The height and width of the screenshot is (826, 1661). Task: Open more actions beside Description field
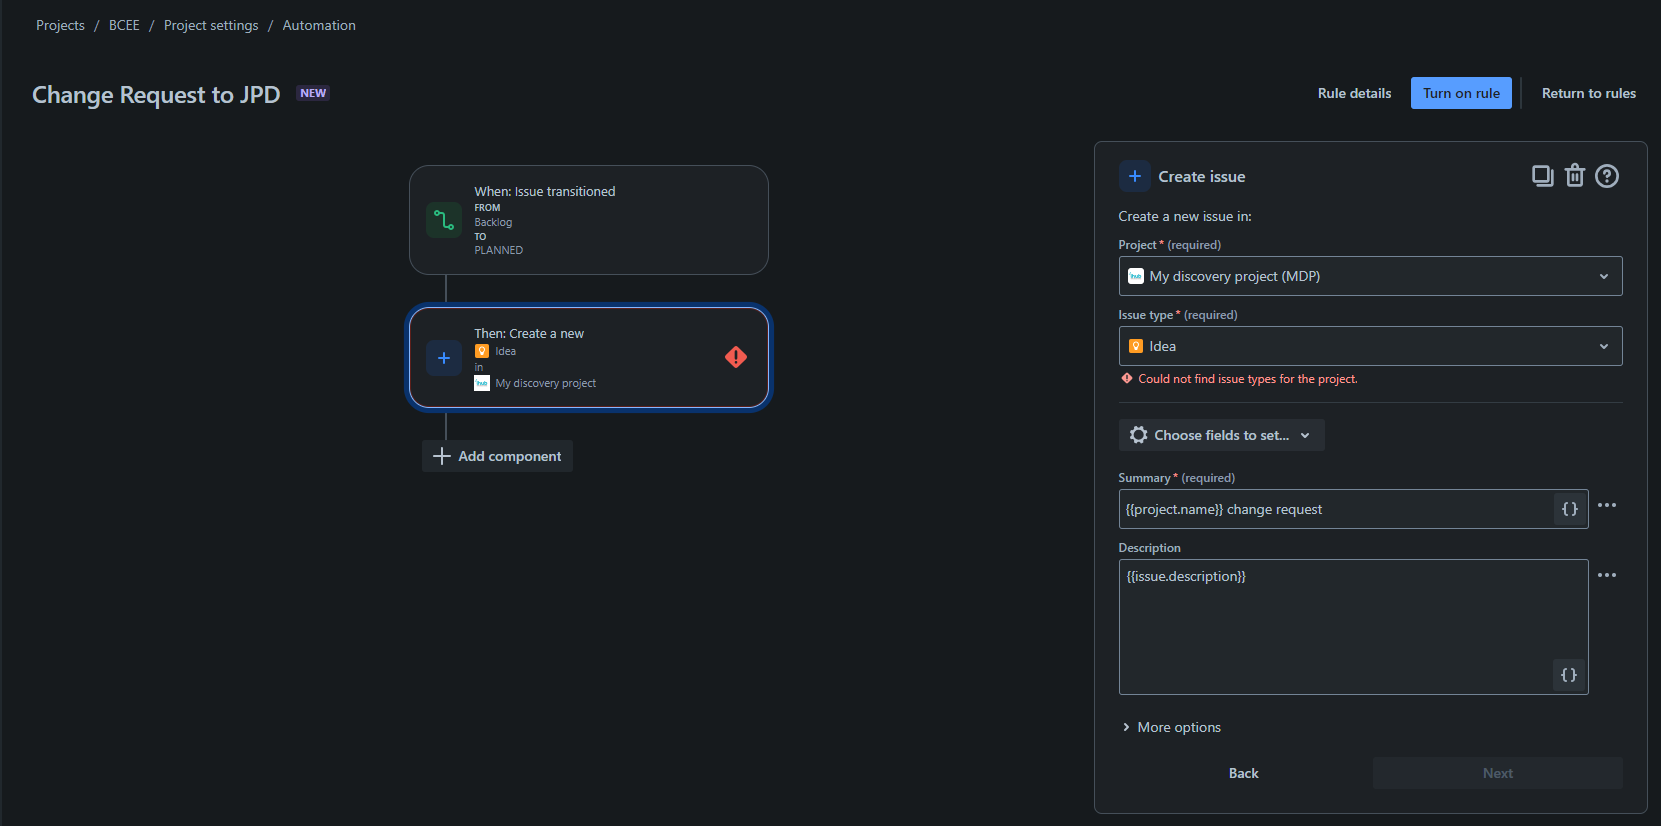point(1607,575)
